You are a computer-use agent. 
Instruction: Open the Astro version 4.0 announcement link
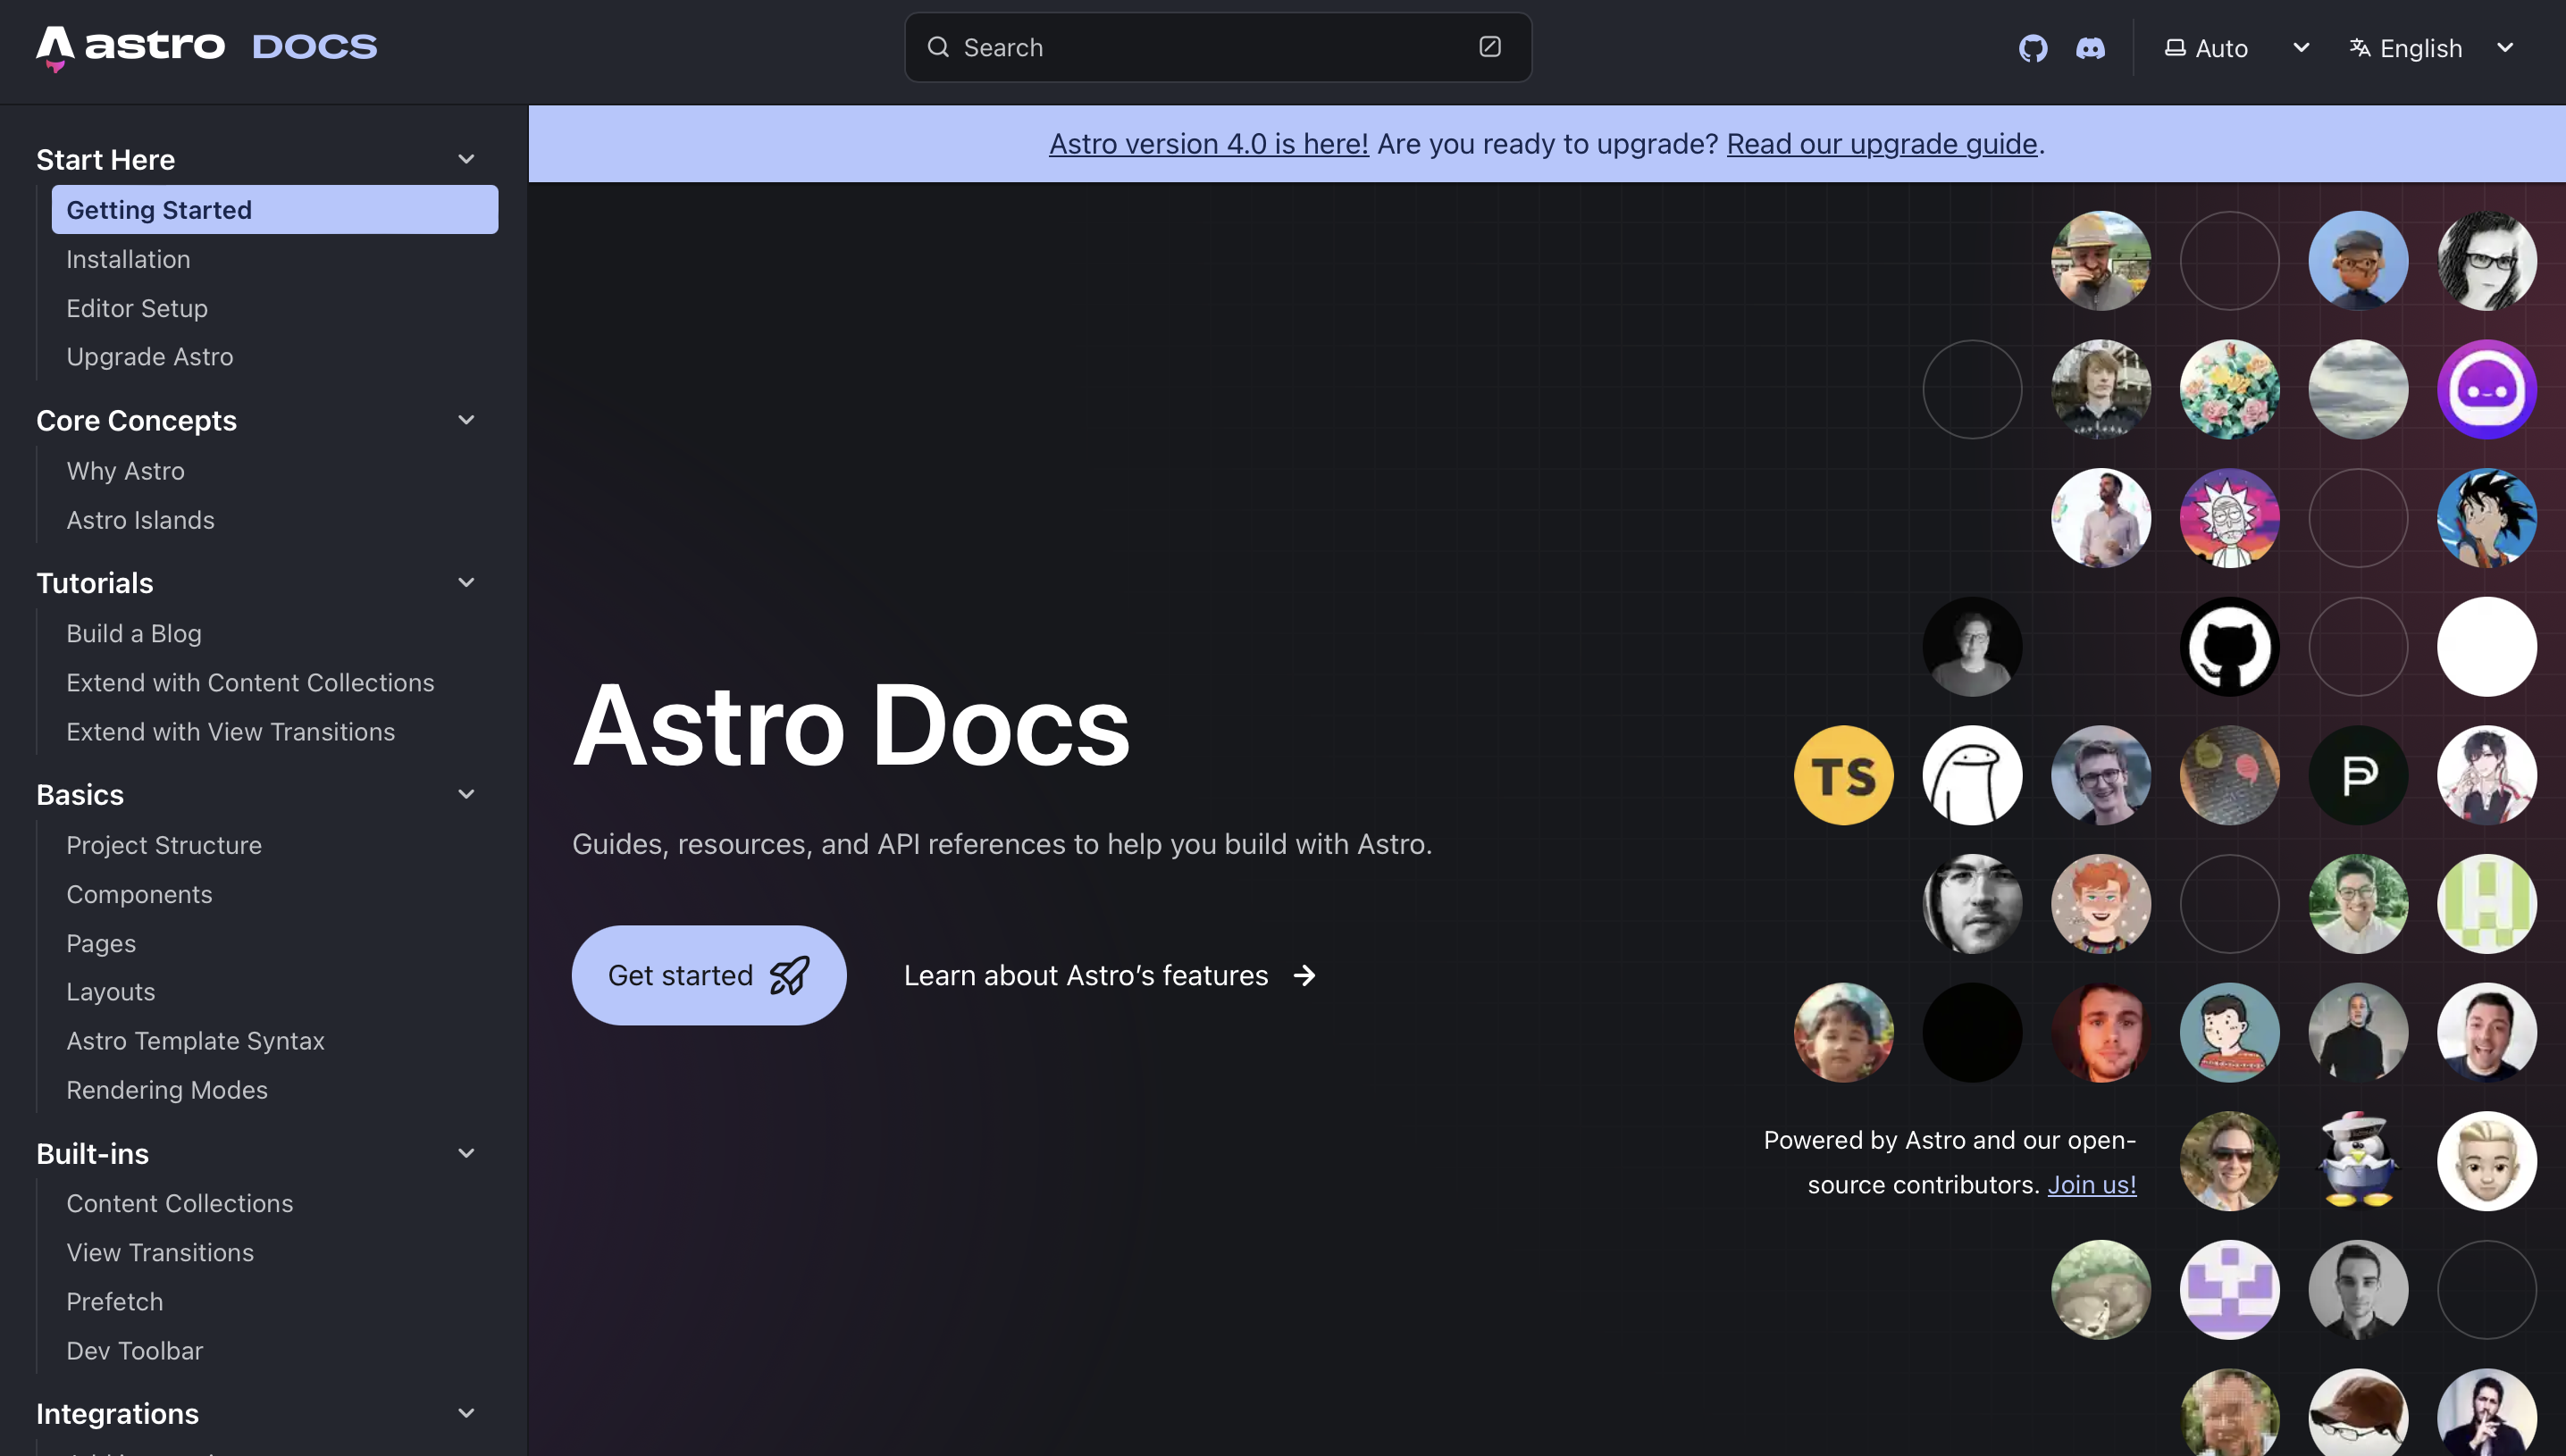pos(1208,144)
